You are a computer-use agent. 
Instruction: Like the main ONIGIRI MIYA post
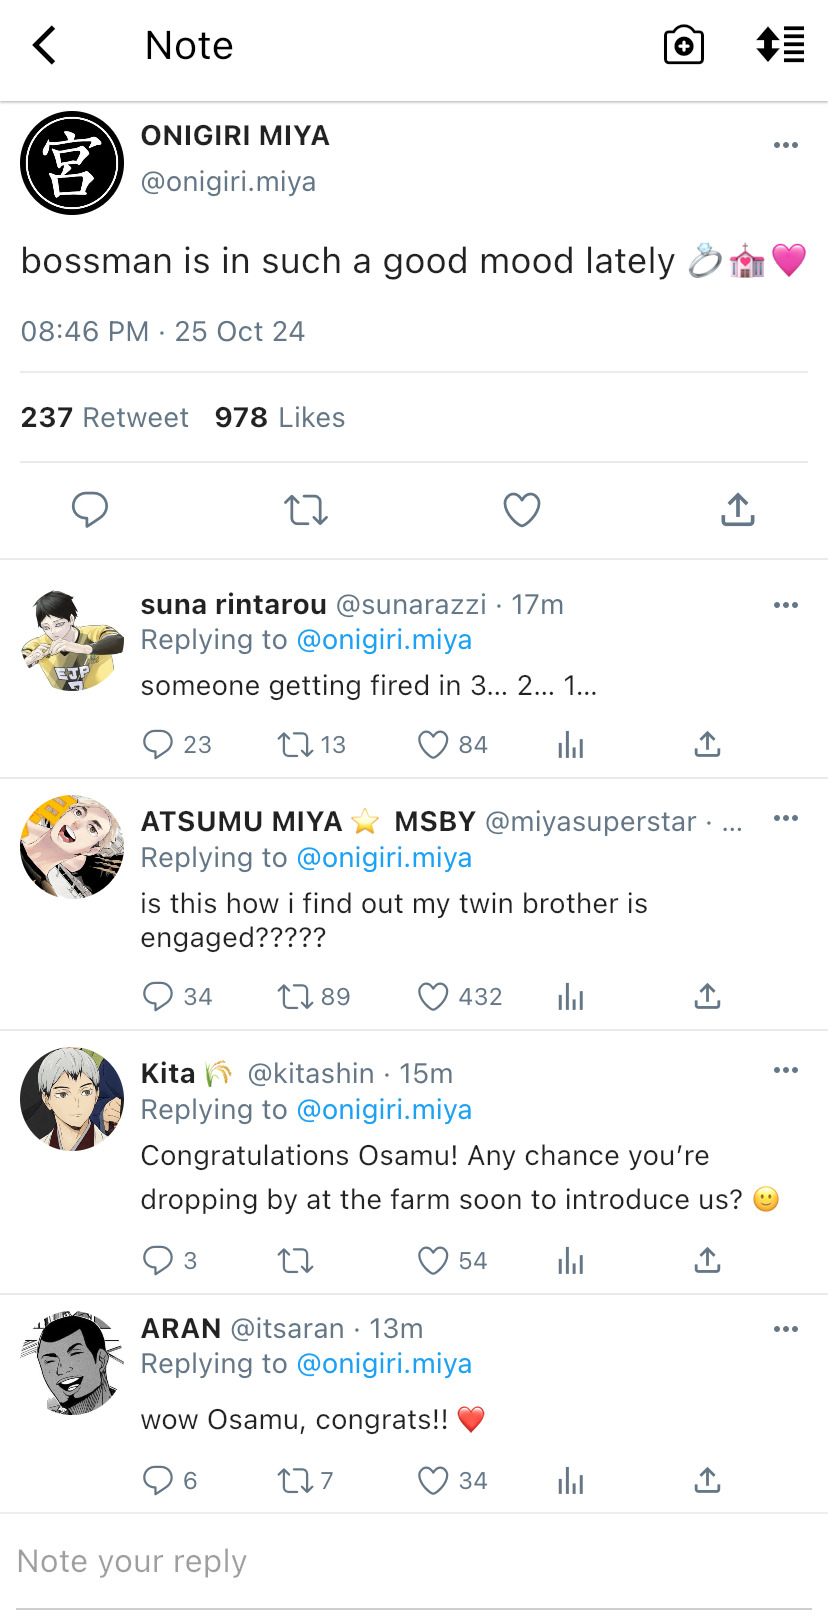point(521,510)
